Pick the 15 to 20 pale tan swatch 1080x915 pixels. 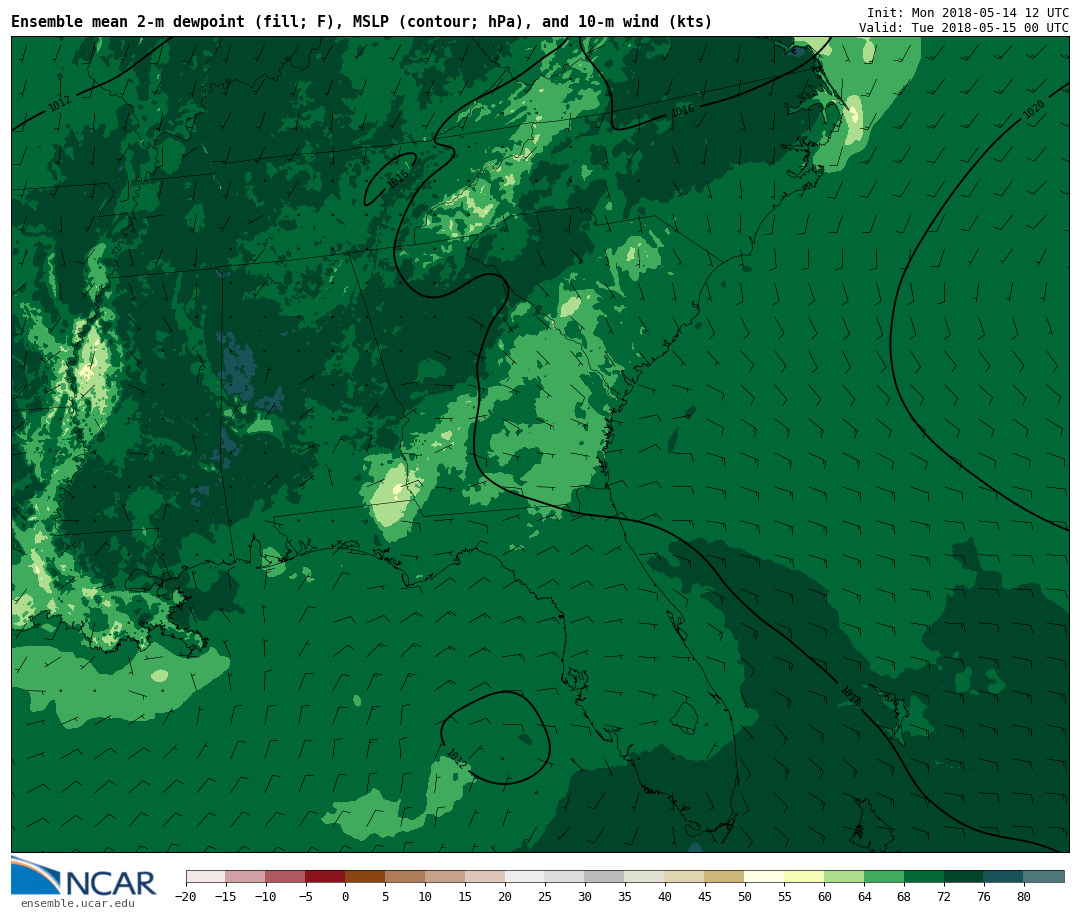coord(486,877)
